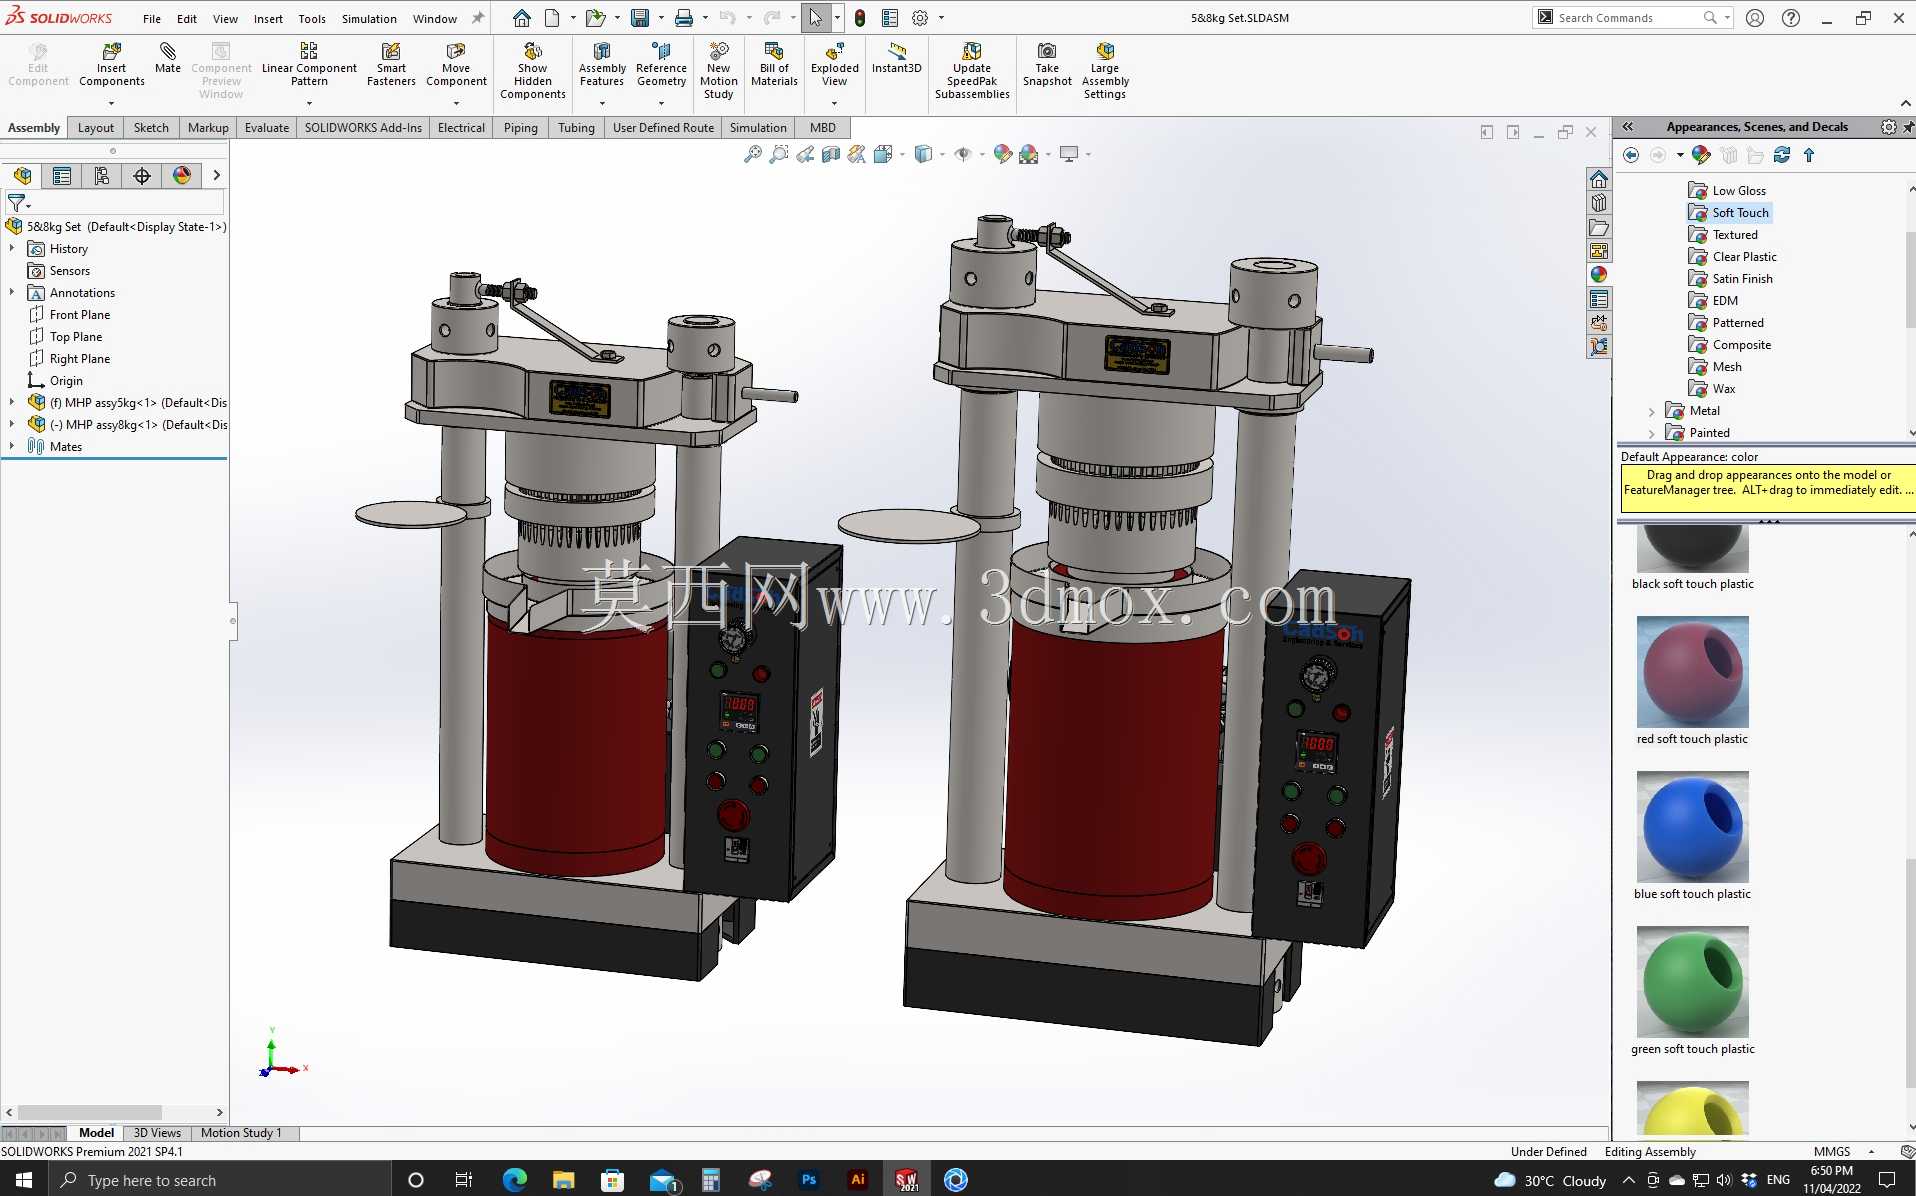
Task: Open the Simulation menu
Action: pyautogui.click(x=369, y=18)
